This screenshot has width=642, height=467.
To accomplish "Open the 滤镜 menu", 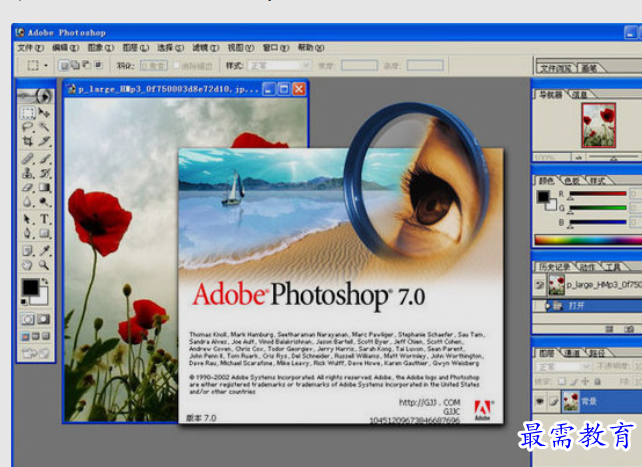I will 206,48.
